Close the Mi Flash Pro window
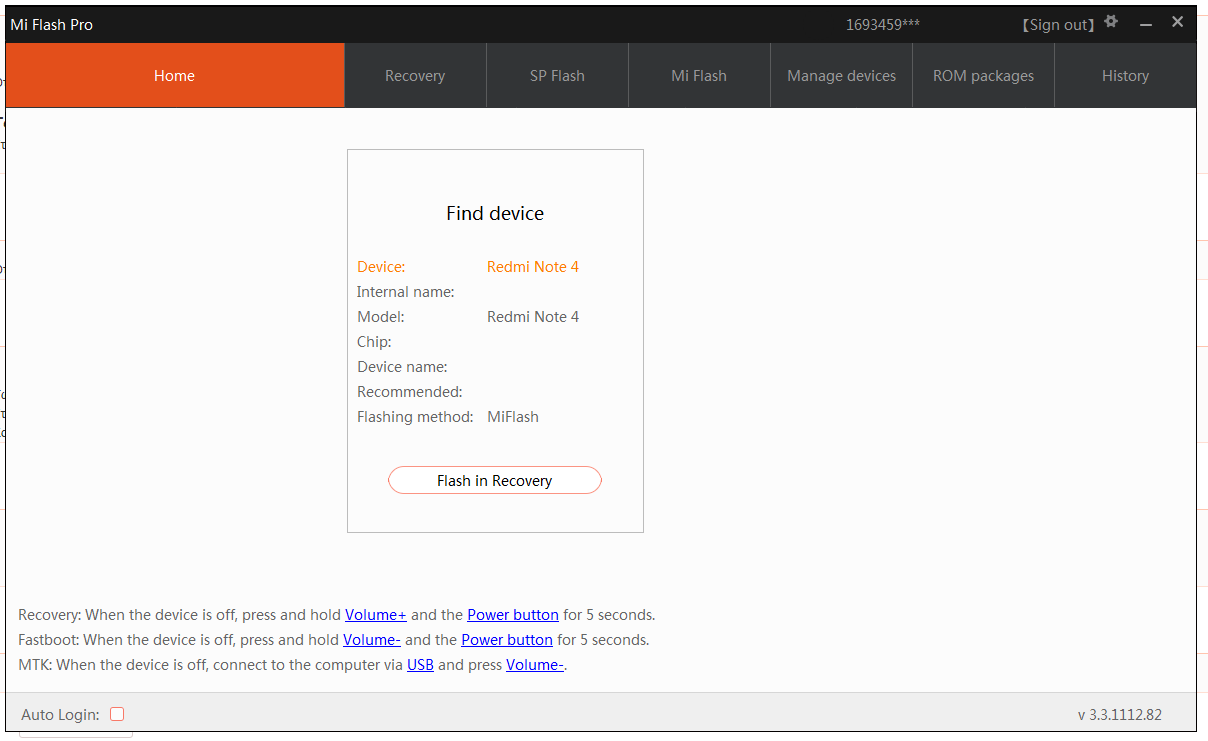The width and height of the screenshot is (1208, 741). (x=1178, y=22)
